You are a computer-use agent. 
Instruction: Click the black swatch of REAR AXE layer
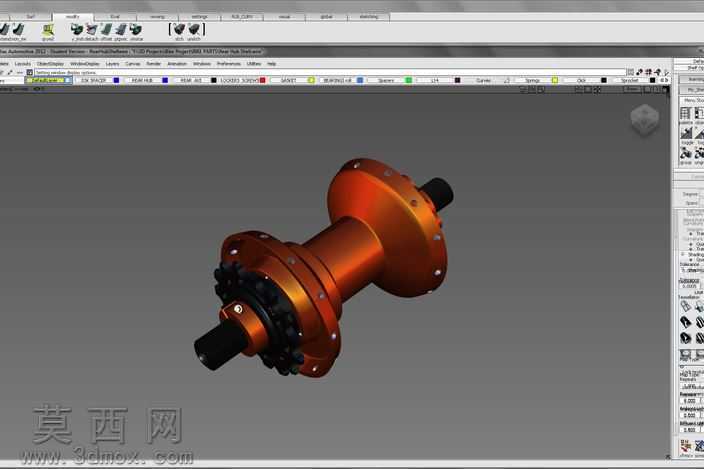click(214, 80)
